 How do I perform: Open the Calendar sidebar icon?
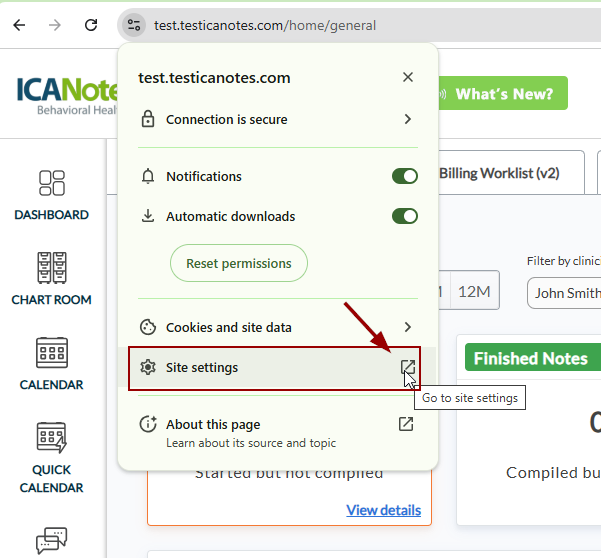[x=52, y=353]
